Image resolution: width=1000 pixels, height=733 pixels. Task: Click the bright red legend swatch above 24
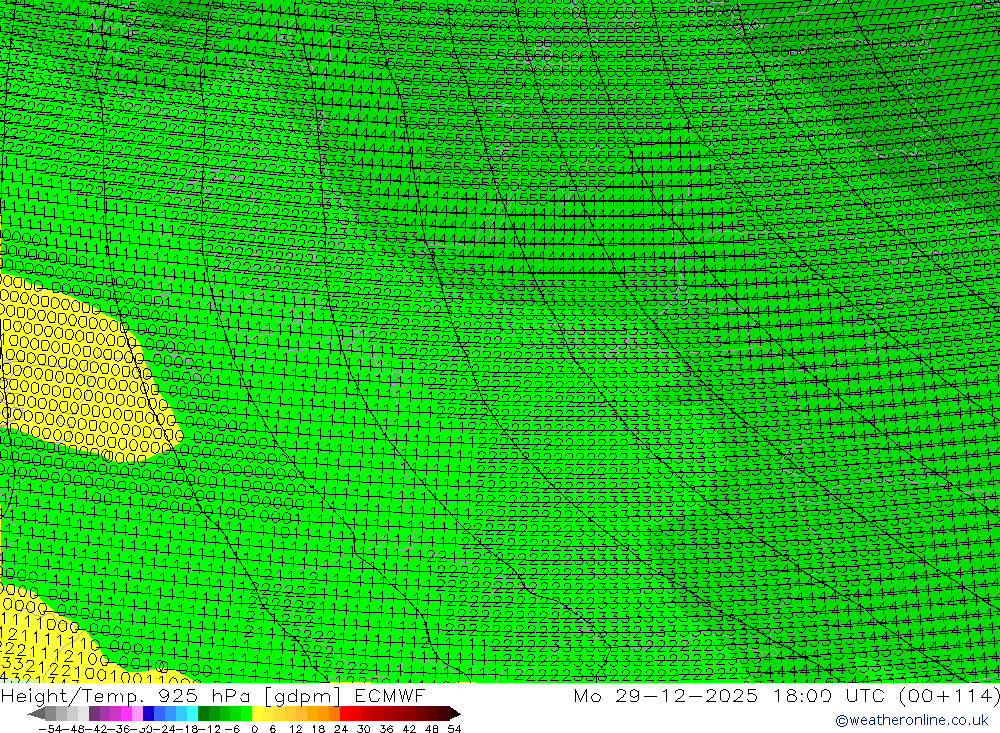345,713
